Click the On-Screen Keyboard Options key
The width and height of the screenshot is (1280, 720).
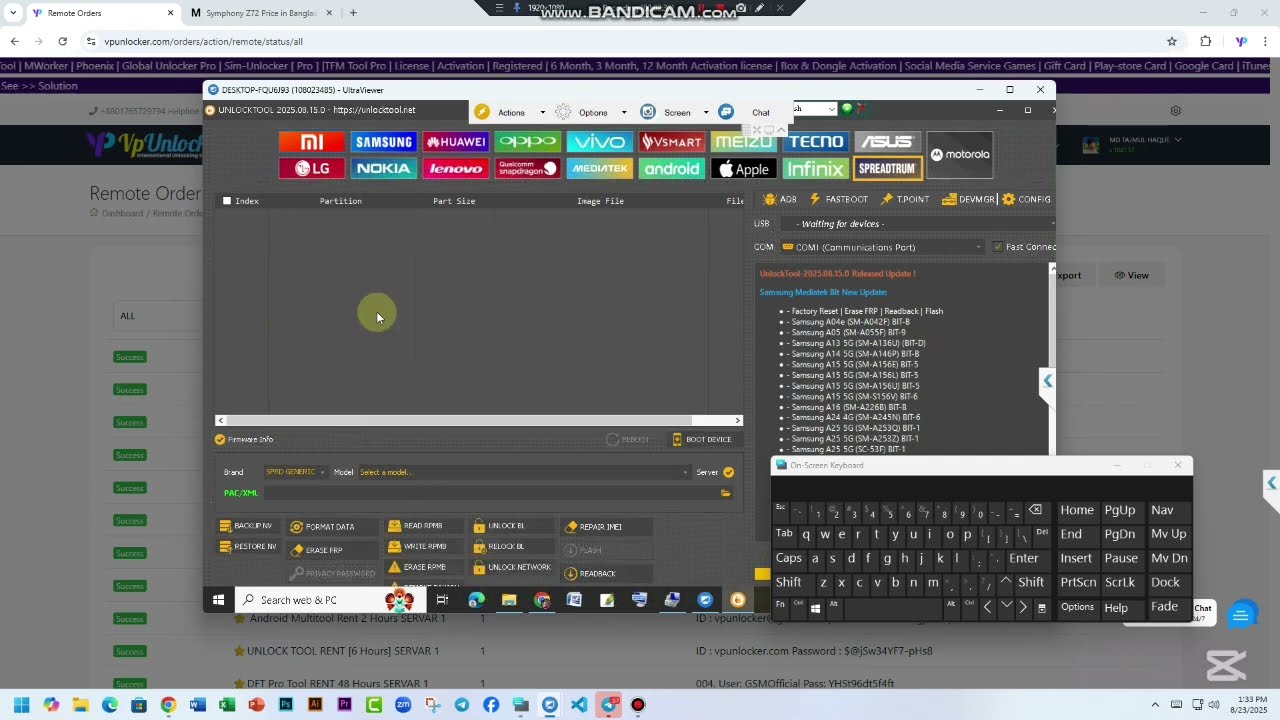tap(1077, 607)
